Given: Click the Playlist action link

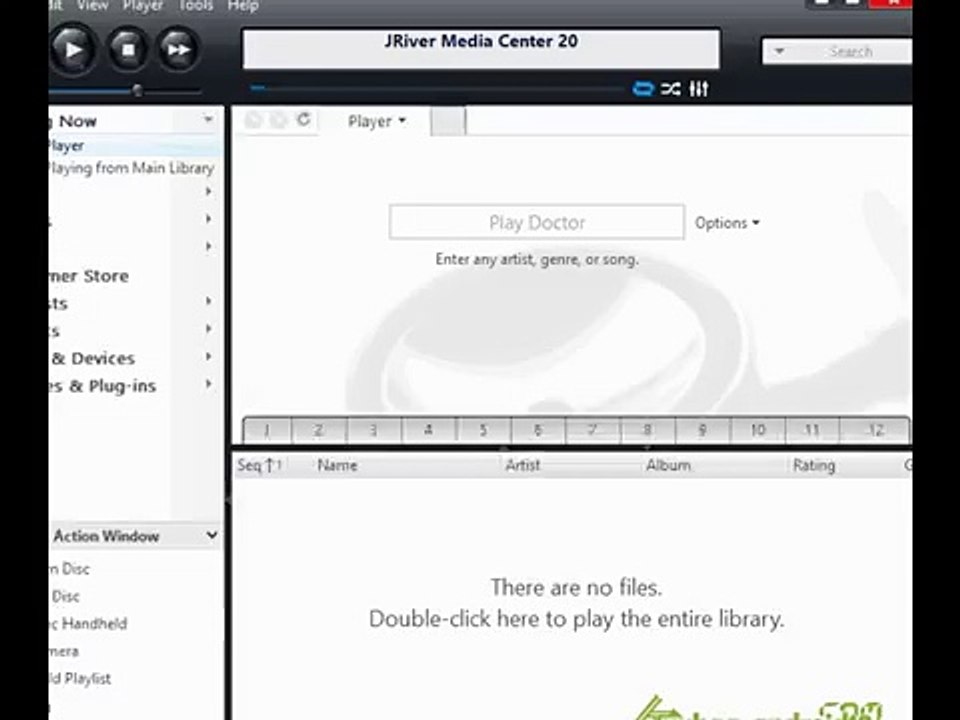Looking at the screenshot, I should pyautogui.click(x=81, y=678).
